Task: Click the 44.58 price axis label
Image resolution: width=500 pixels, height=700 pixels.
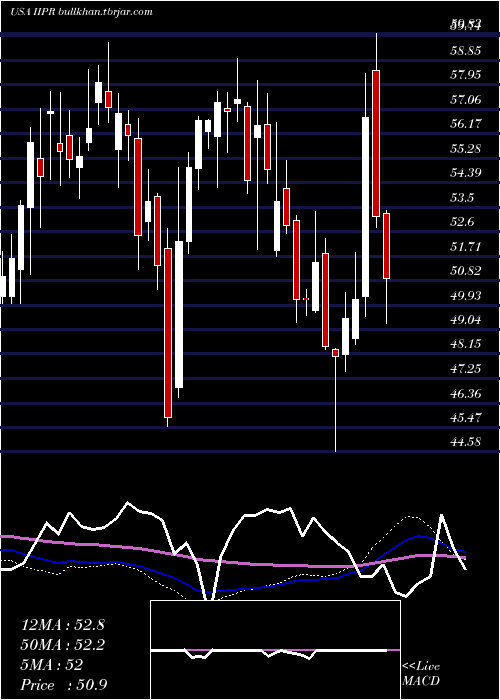Action: click(x=465, y=442)
